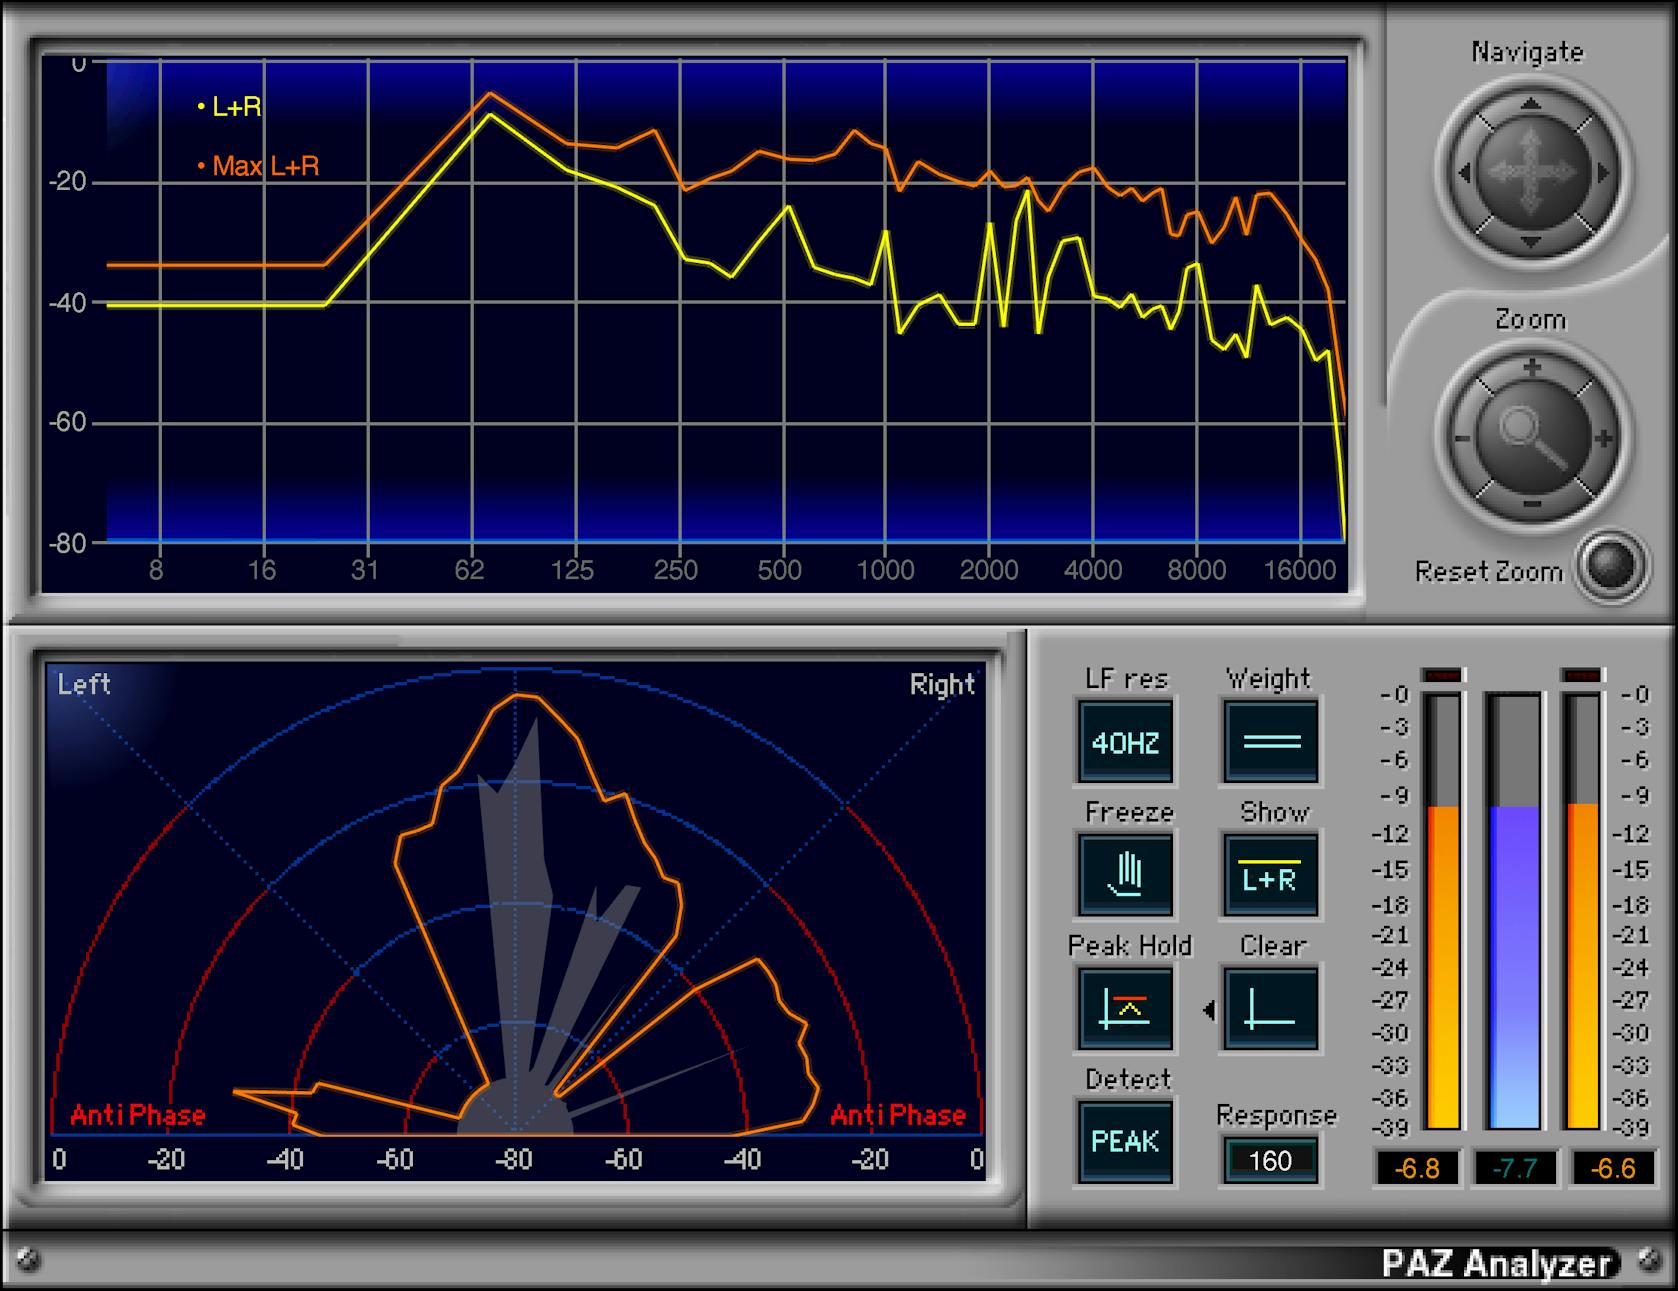Viewport: 1678px width, 1291px height.
Task: Select the Show L+R display icon
Action: pyautogui.click(x=1269, y=875)
